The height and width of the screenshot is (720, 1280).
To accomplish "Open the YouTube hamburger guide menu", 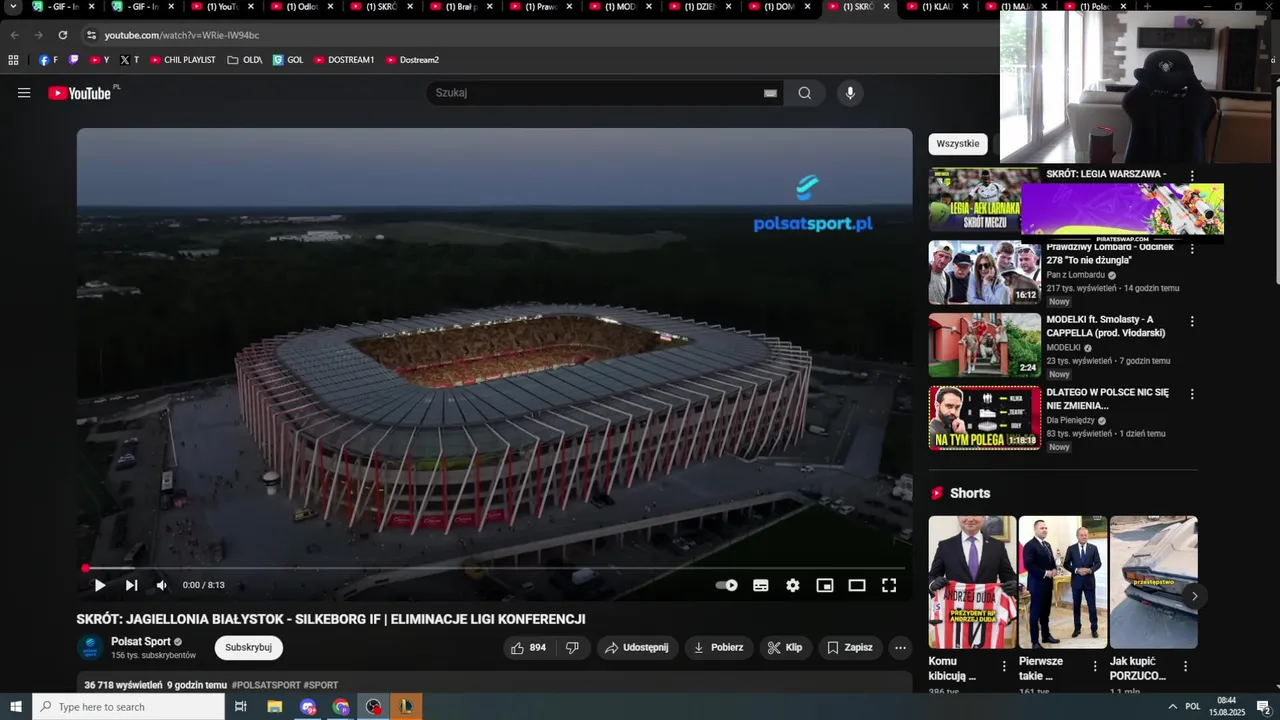I will tap(24, 93).
